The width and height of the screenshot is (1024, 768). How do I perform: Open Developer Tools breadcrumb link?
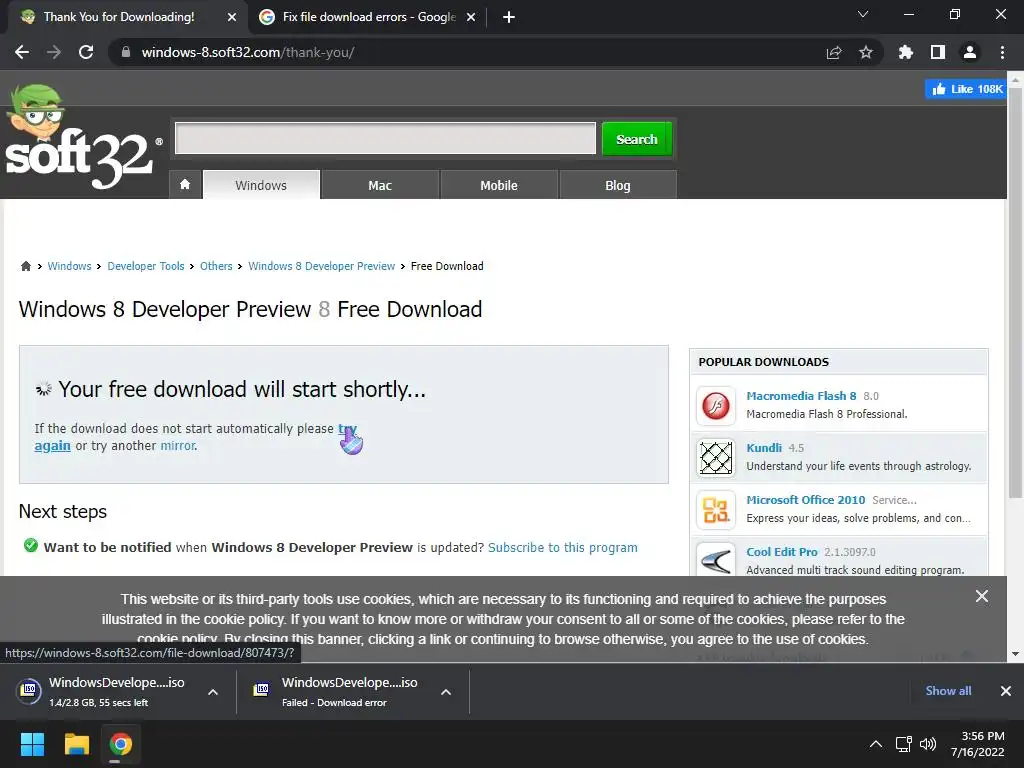point(146,266)
